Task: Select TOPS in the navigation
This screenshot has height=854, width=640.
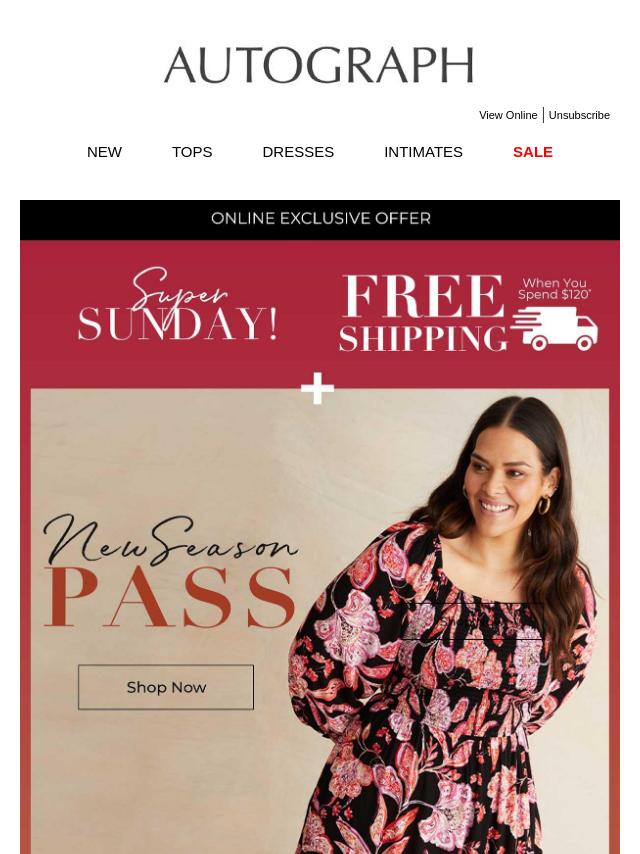Action: click(x=192, y=152)
